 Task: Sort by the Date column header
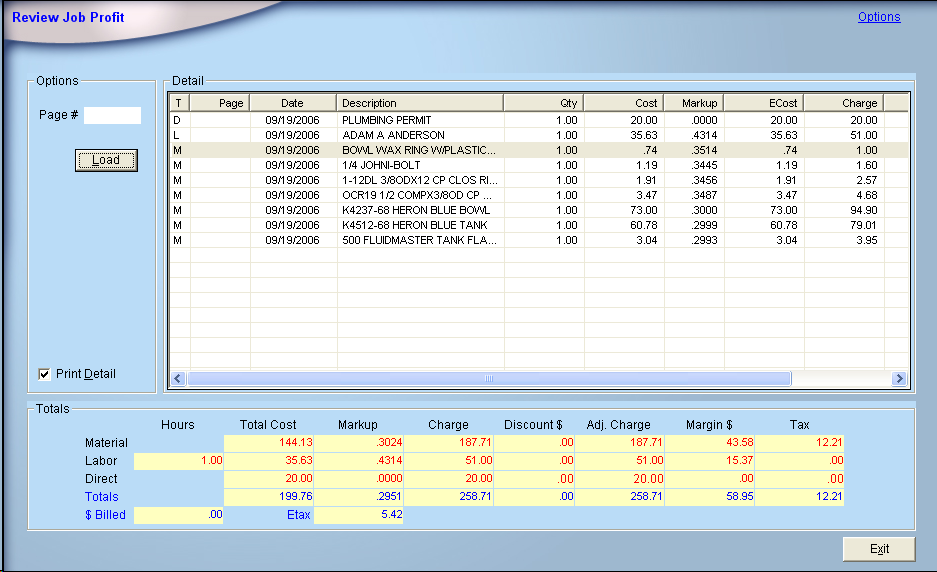click(x=292, y=103)
